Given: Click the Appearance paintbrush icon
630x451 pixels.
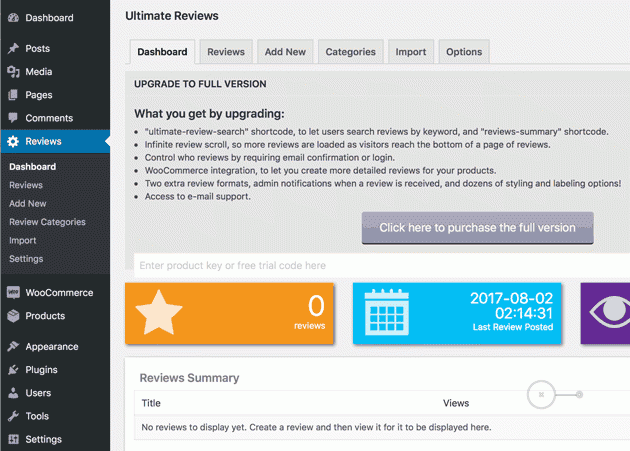Looking at the screenshot, I should (x=13, y=346).
